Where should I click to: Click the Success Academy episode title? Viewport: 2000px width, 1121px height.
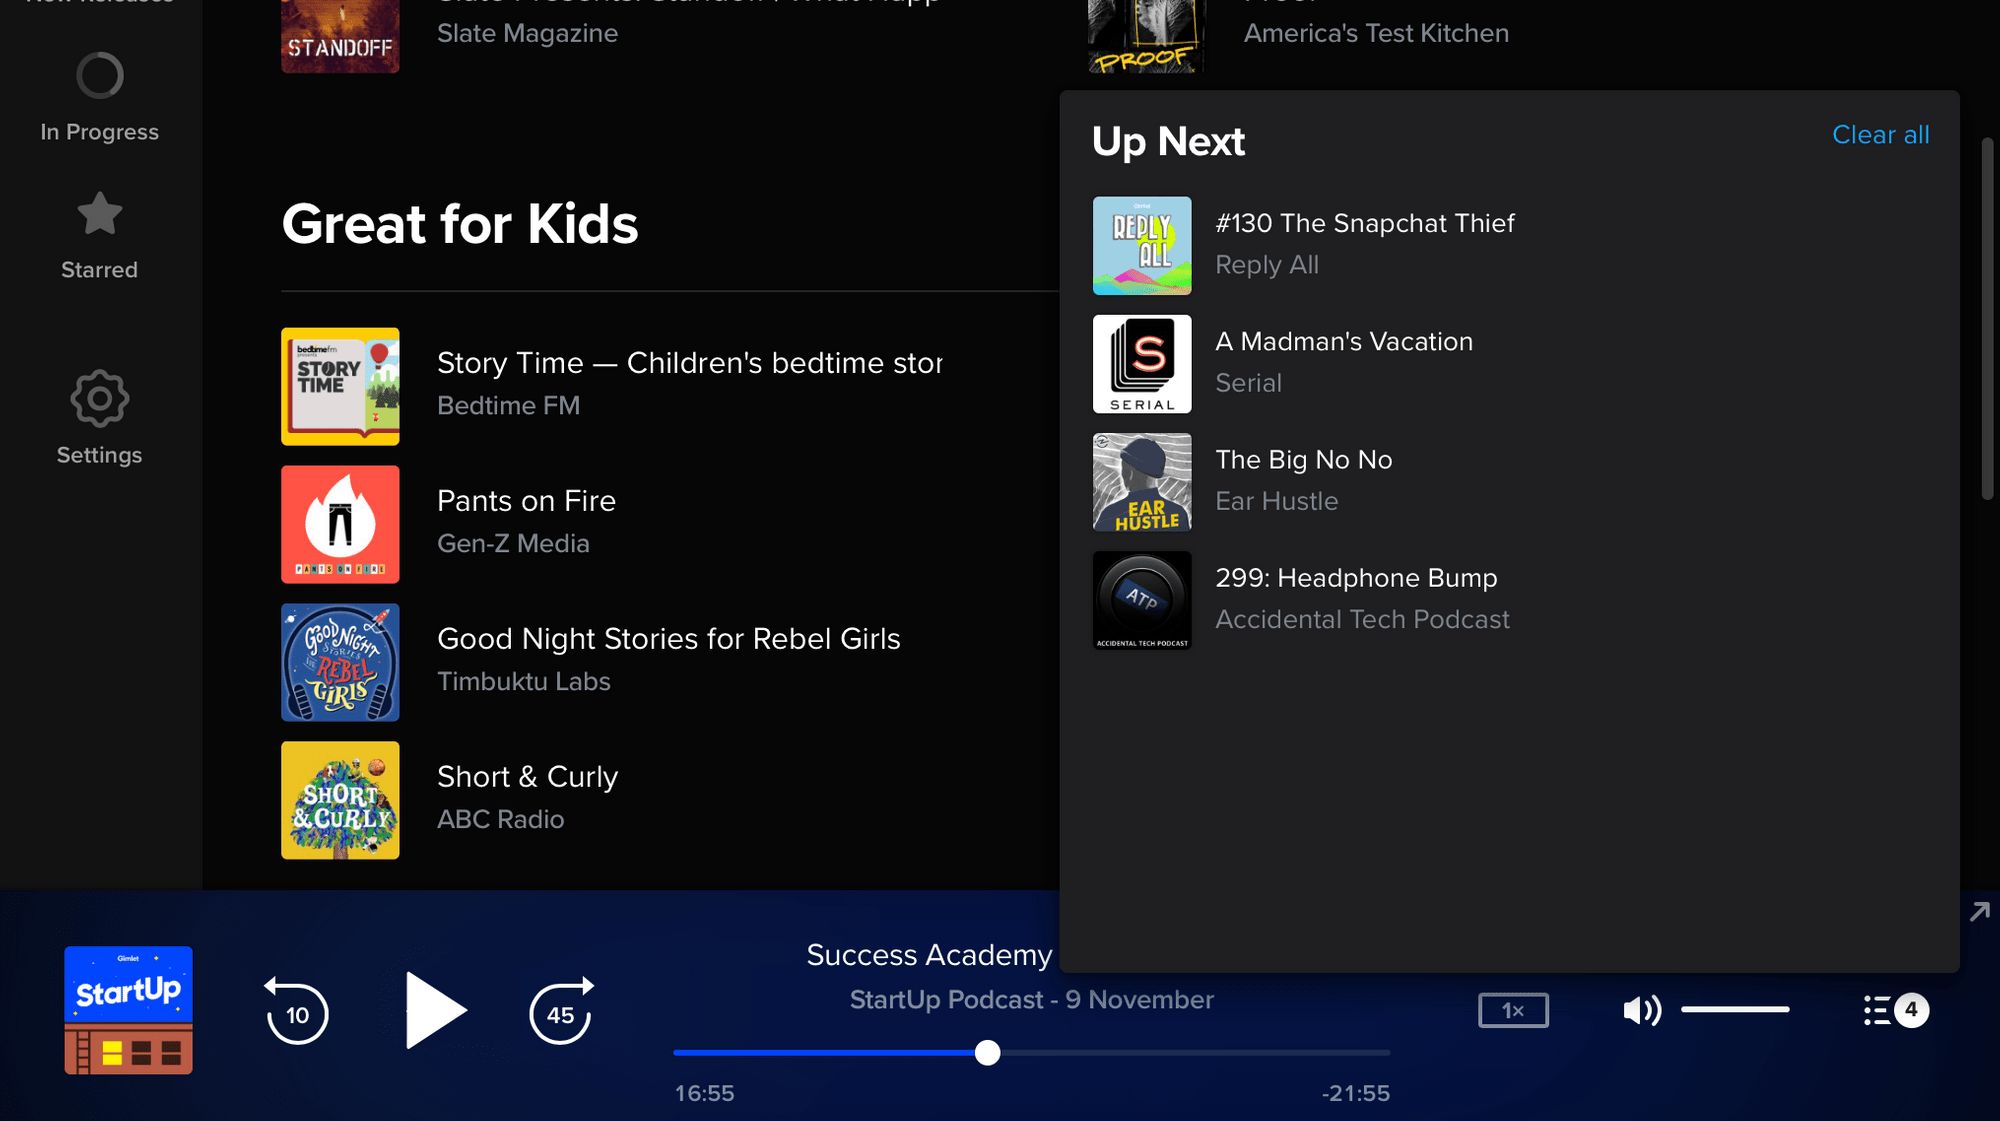929,955
